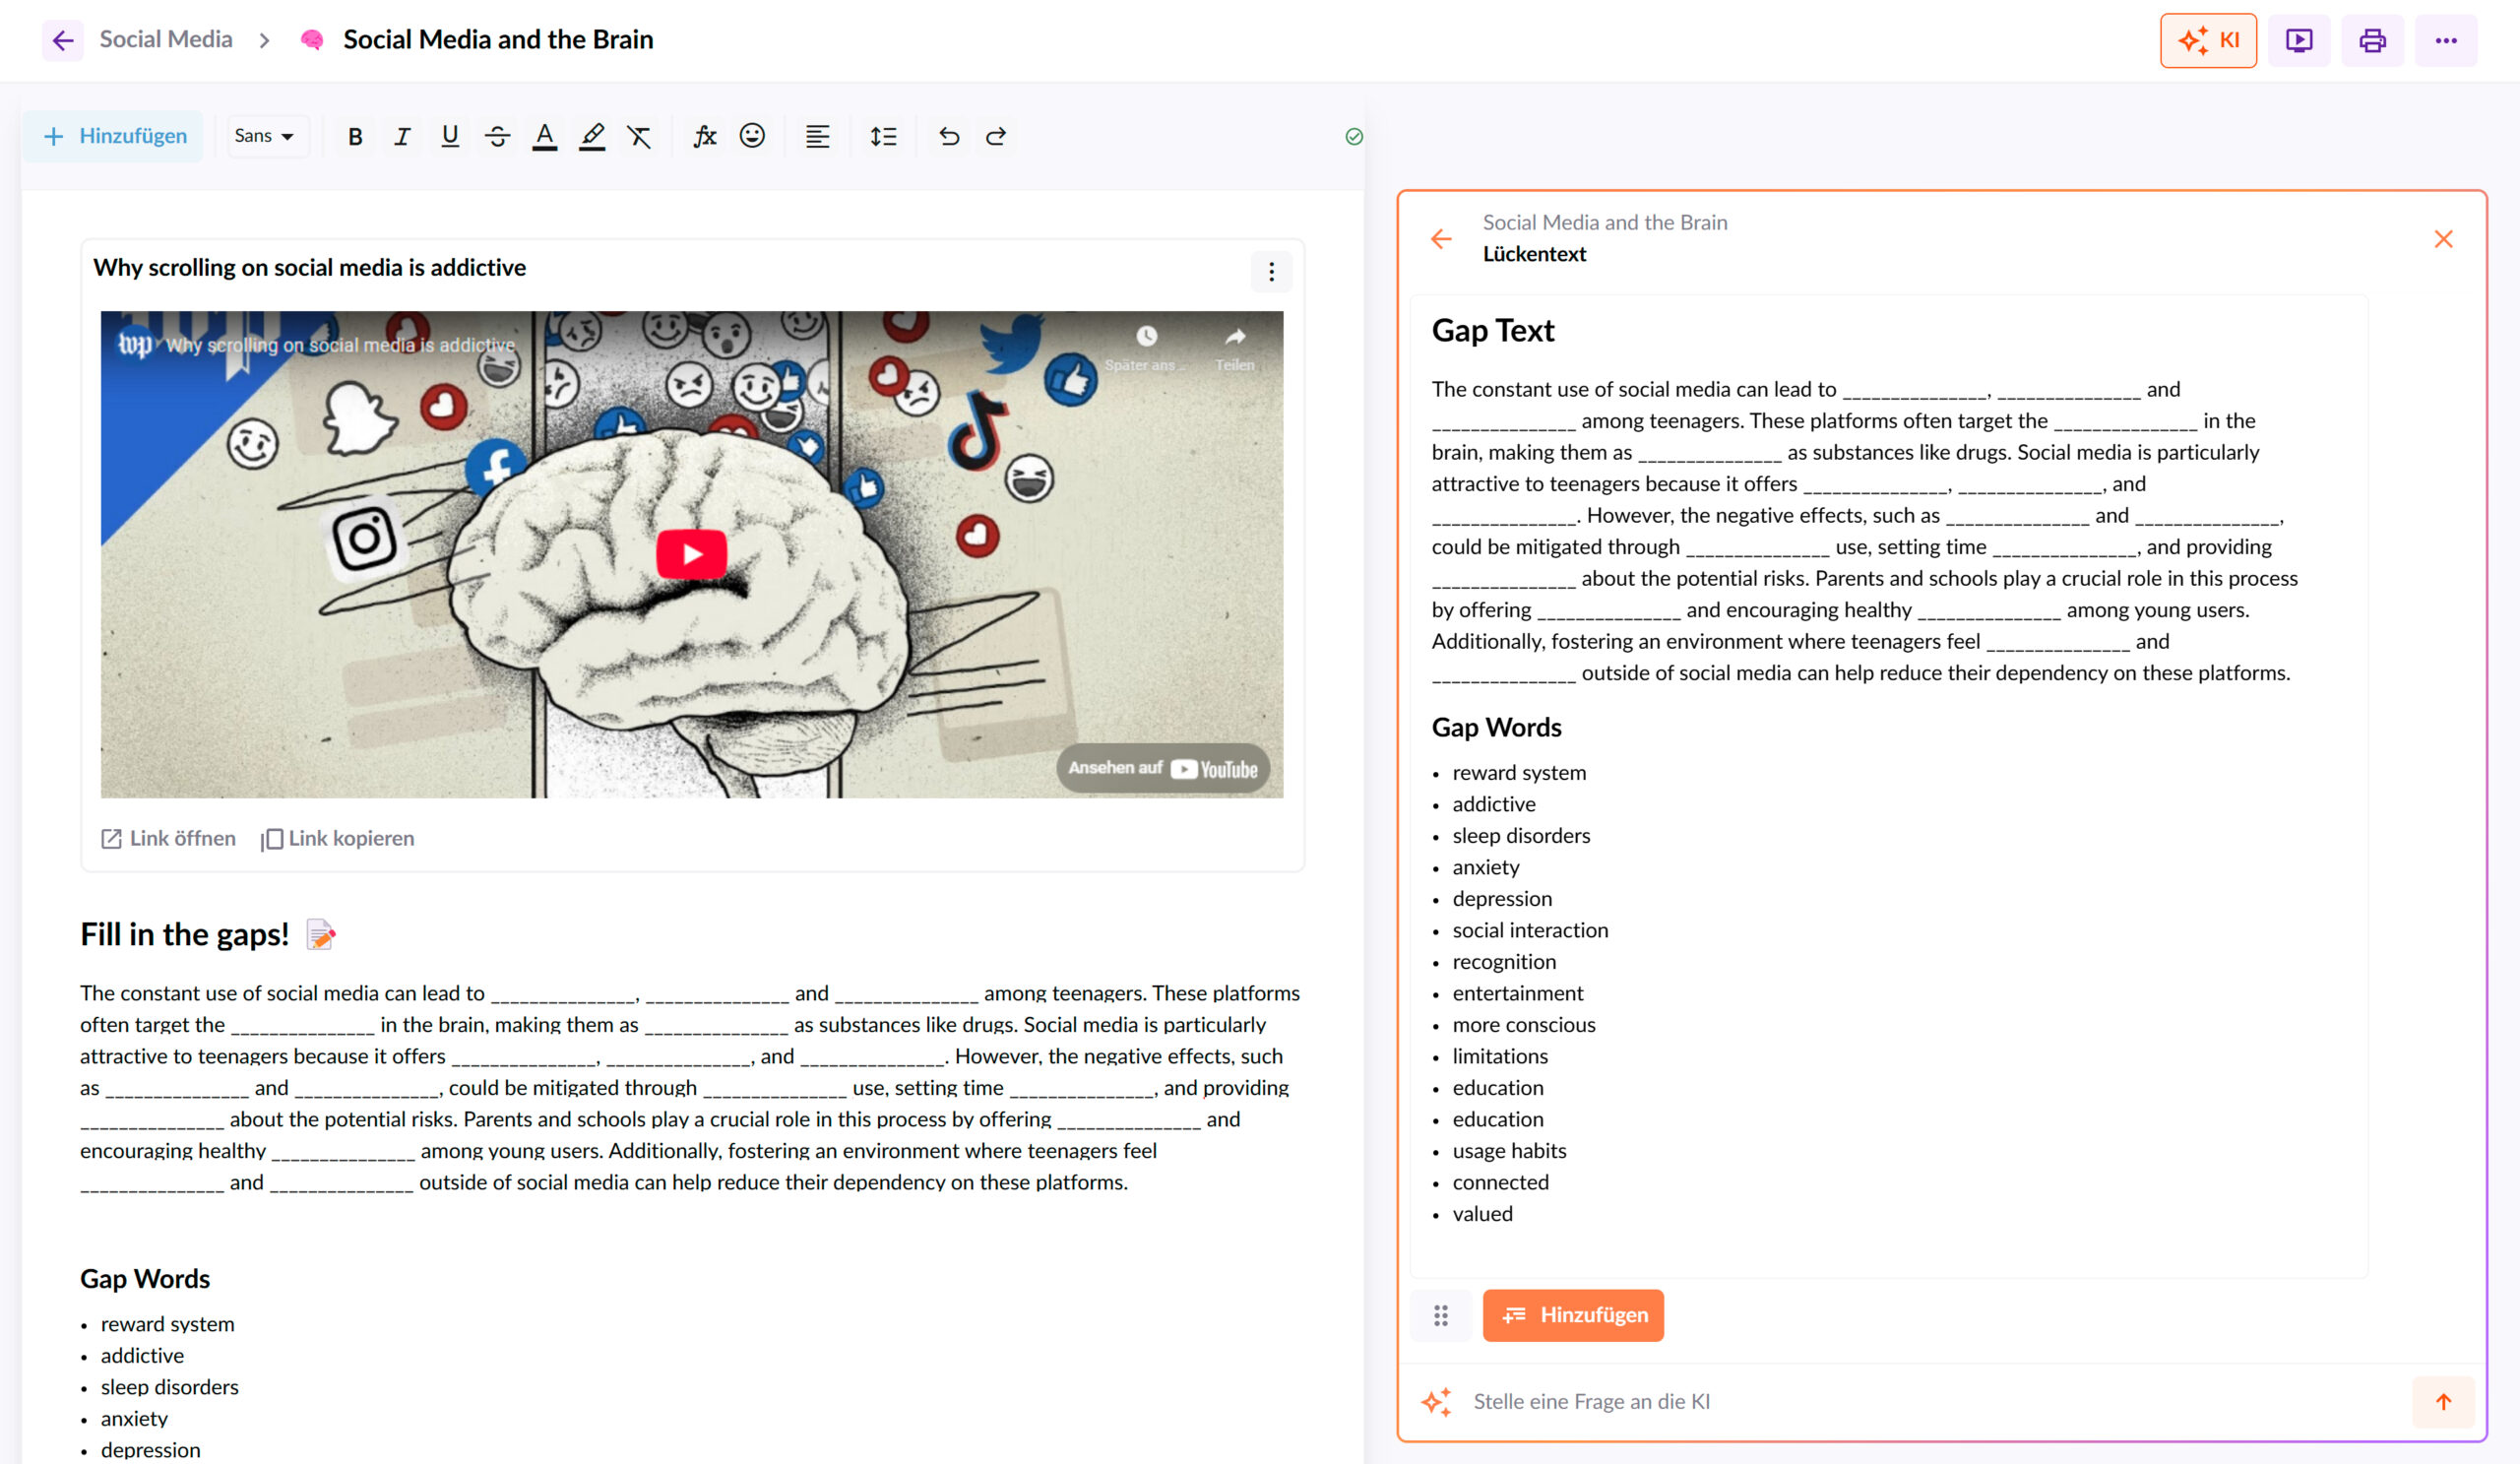Toggle bold formatting in toolbar
This screenshot has width=2520, height=1464.
pos(355,136)
